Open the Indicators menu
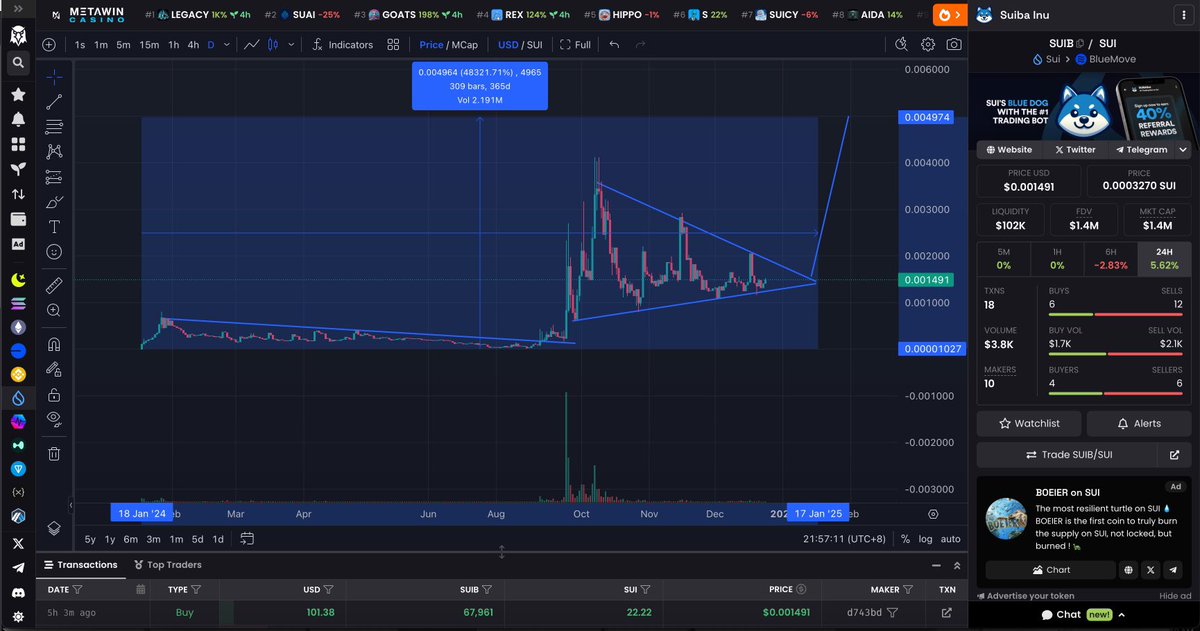 [342, 45]
